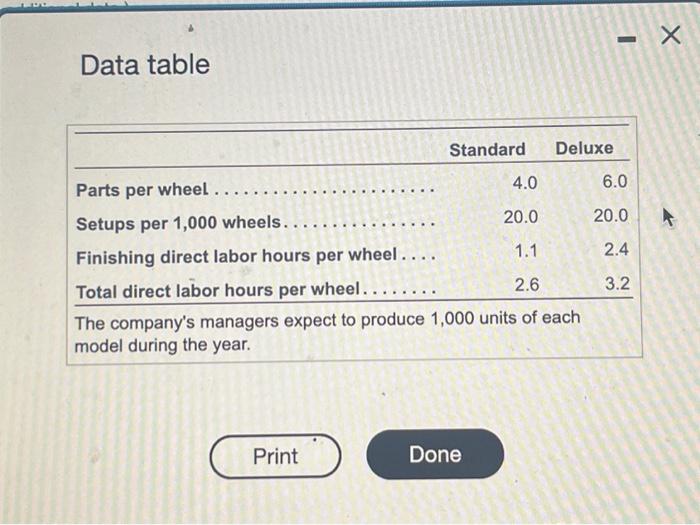This screenshot has width=700, height=525.
Task: Select the 2.4 finishing hours value
Action: pos(617,249)
